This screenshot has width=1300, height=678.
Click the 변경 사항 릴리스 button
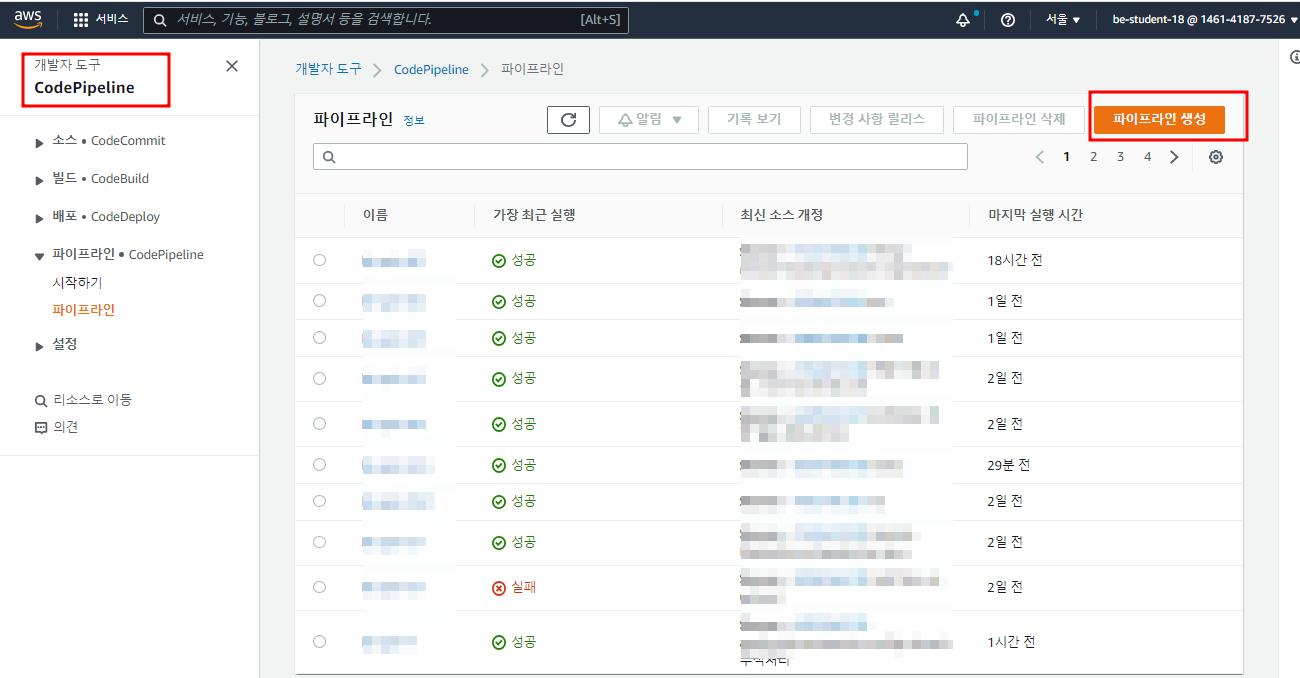pos(877,119)
